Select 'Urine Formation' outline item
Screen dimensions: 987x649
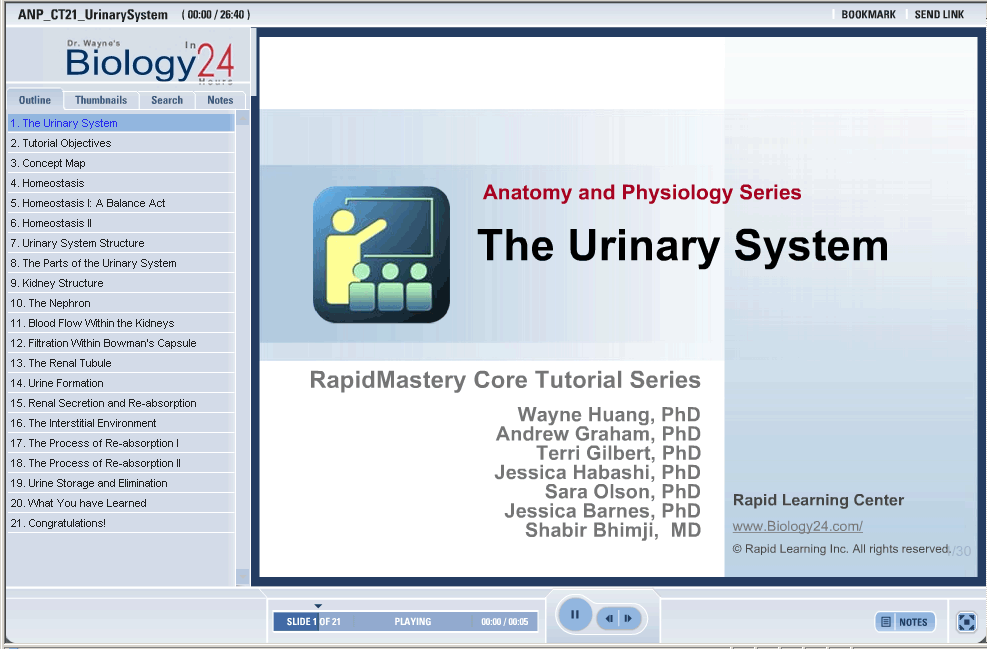(65, 383)
